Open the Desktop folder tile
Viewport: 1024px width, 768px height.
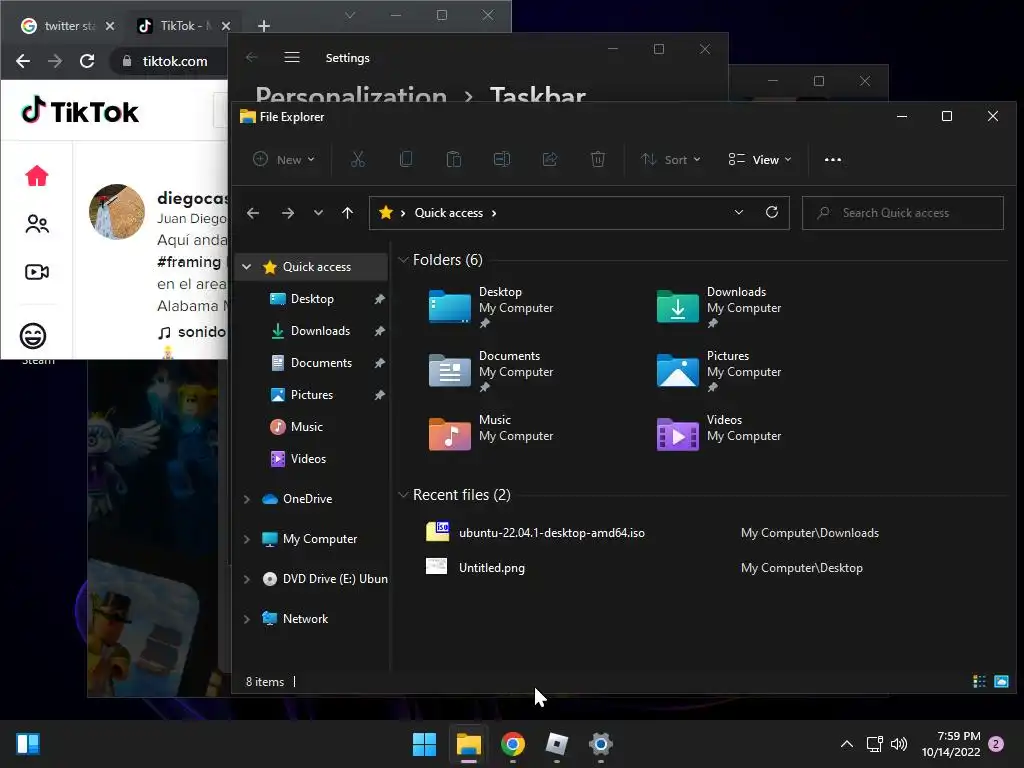tap(491, 307)
